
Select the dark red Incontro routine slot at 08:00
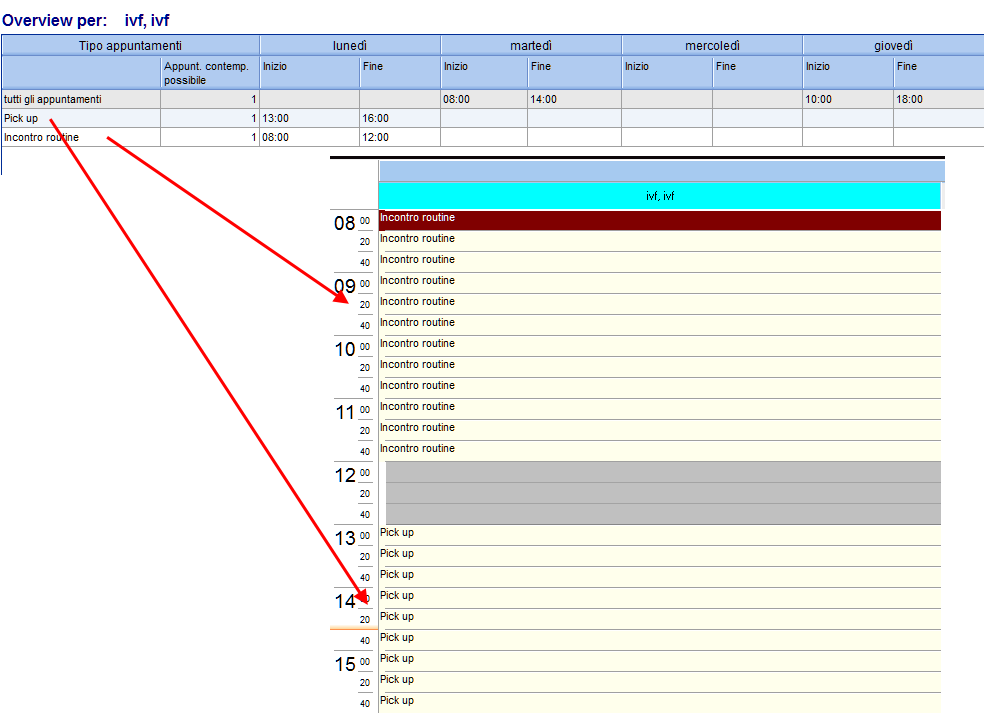[660, 220]
